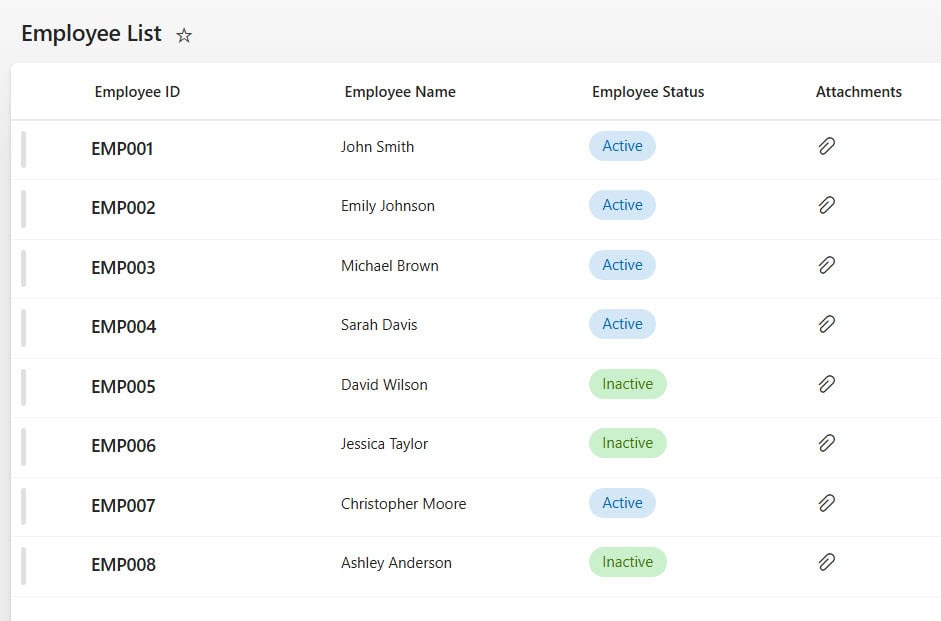Click the Active status pill for John Smith

tap(622, 146)
